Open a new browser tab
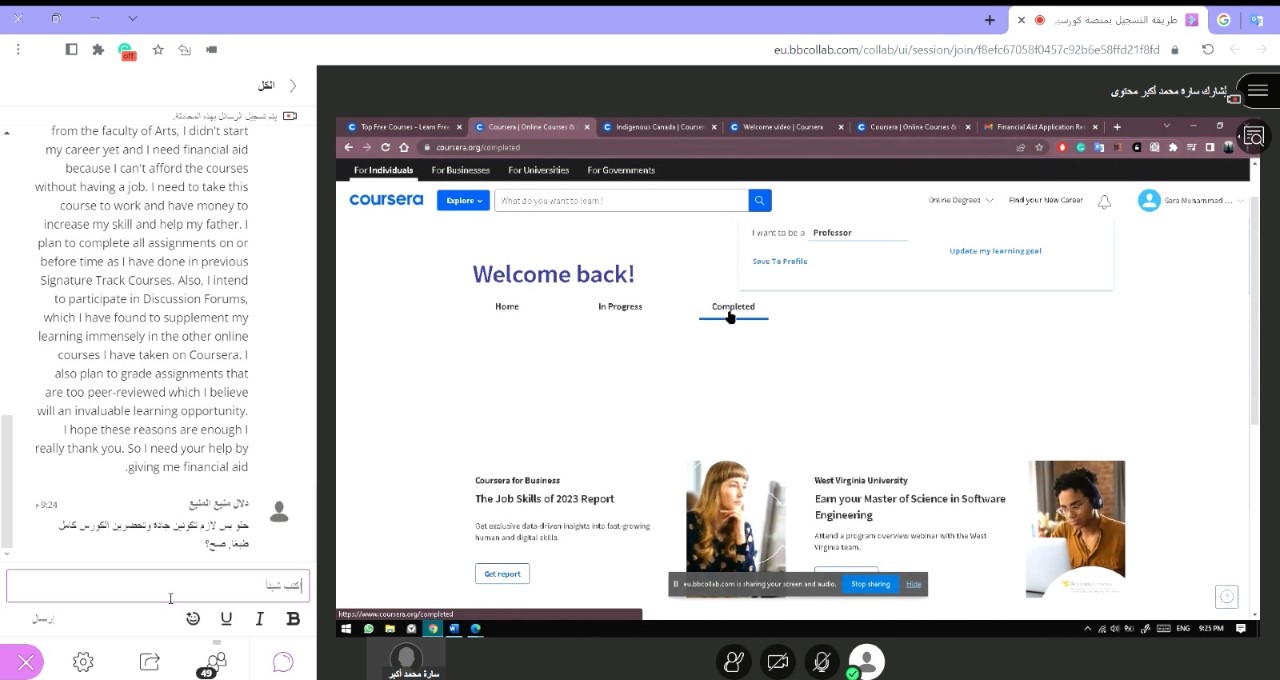The width and height of the screenshot is (1280, 680). click(989, 19)
